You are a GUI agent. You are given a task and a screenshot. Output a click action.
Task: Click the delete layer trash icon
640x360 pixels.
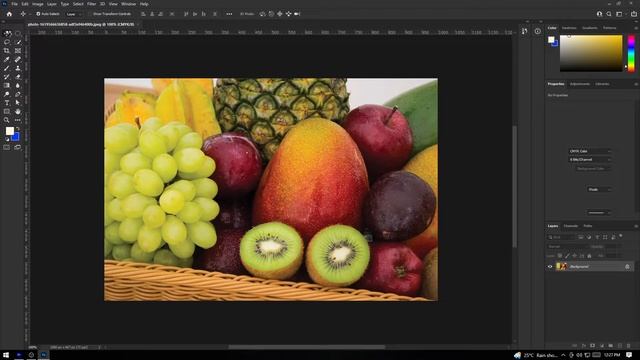point(629,345)
